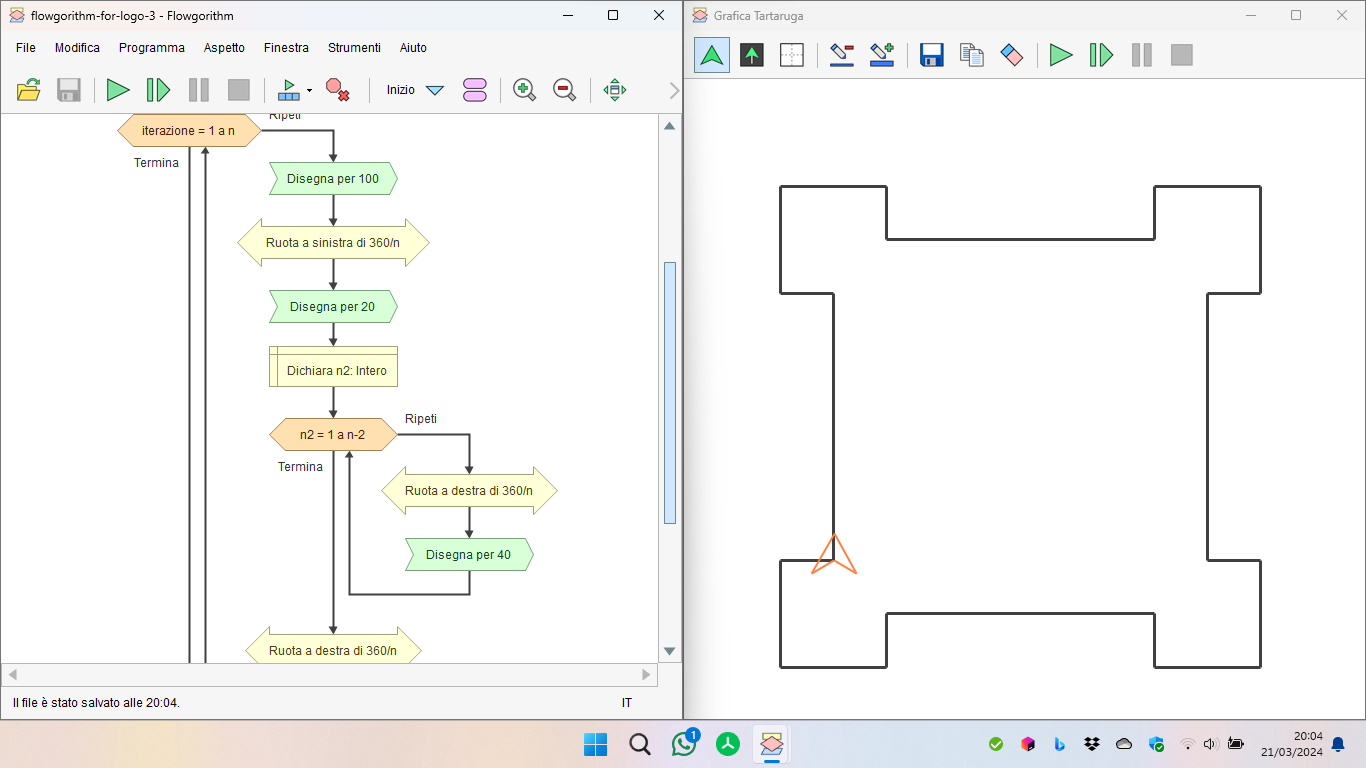Click the Flowgorithm taskbar icon
This screenshot has width=1366, height=768.
click(771, 744)
